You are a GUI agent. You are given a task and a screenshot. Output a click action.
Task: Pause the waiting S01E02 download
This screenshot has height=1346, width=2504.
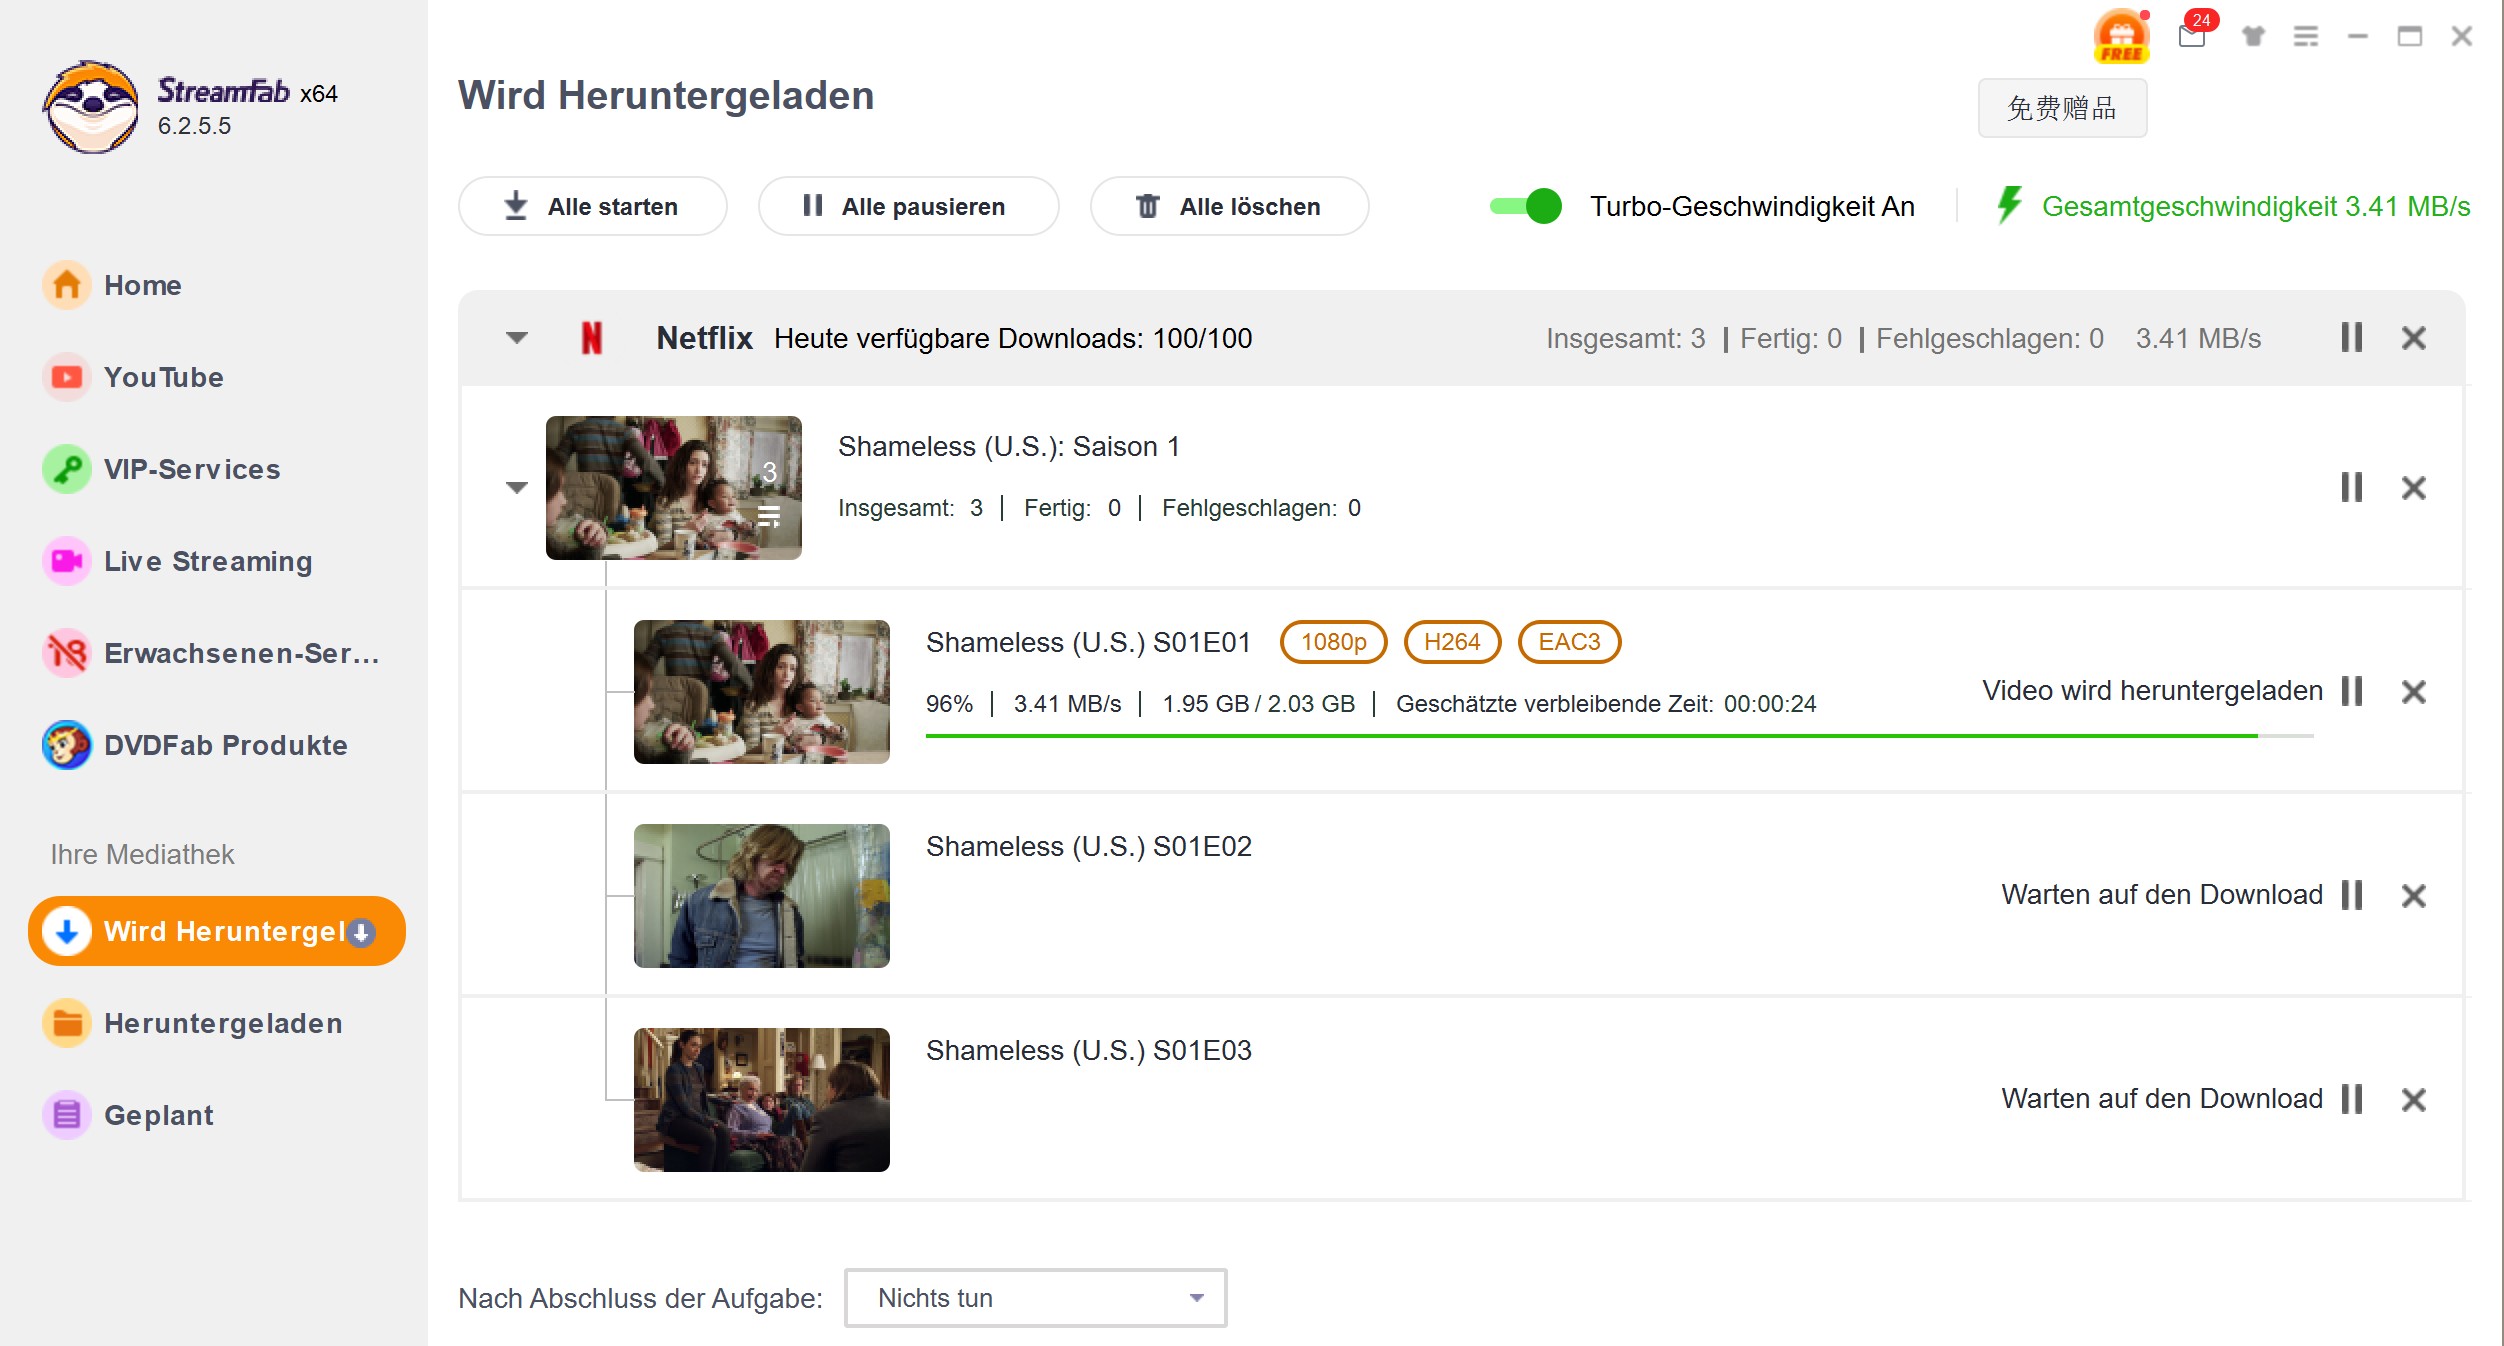2352,895
